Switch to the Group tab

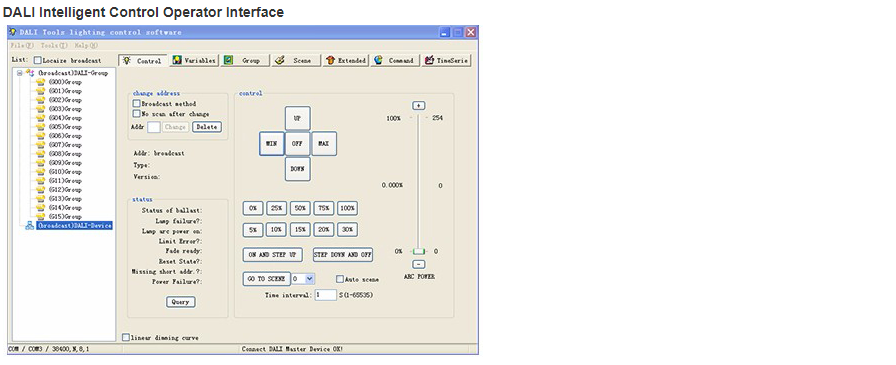point(245,60)
